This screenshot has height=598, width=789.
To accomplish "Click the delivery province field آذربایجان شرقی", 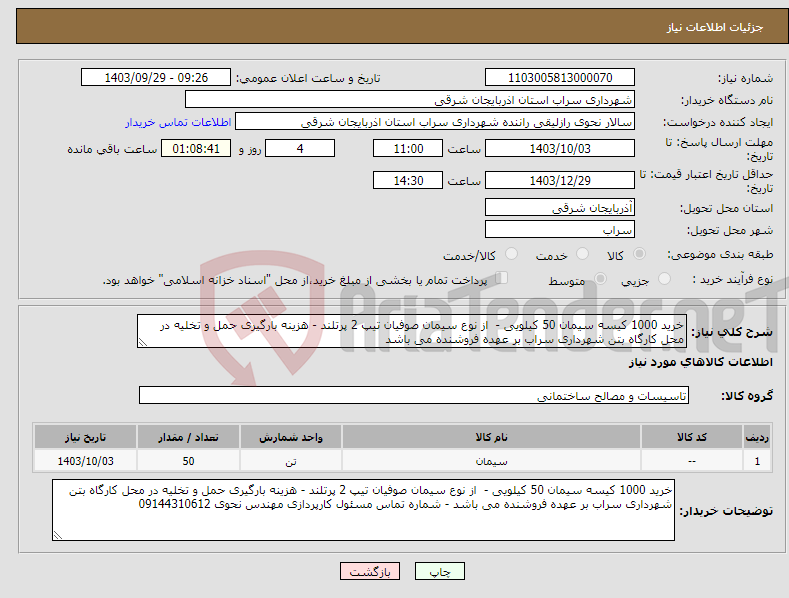I will [560, 207].
